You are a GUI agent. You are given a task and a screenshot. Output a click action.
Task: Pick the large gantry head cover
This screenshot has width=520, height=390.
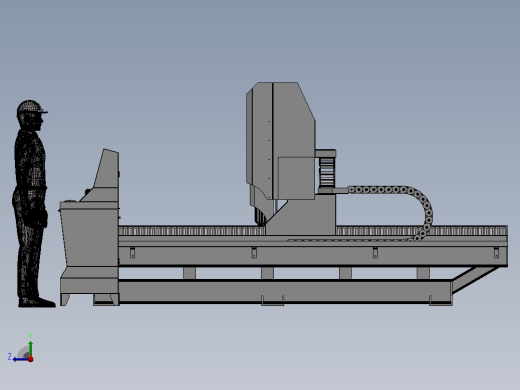point(281,141)
